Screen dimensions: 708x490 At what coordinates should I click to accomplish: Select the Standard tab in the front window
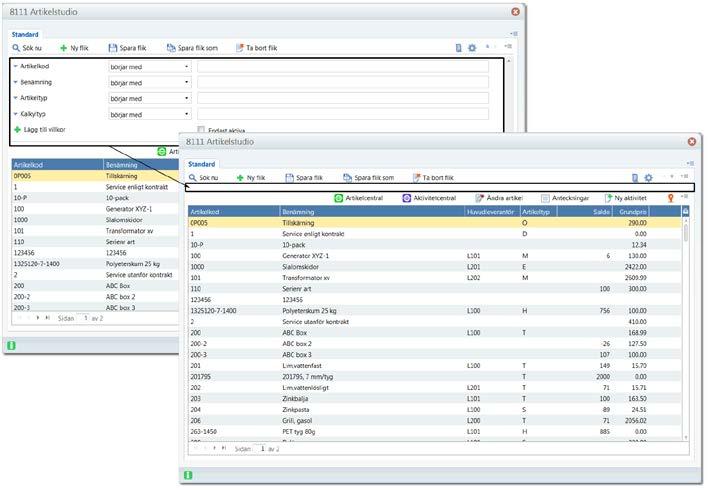pyautogui.click(x=201, y=164)
